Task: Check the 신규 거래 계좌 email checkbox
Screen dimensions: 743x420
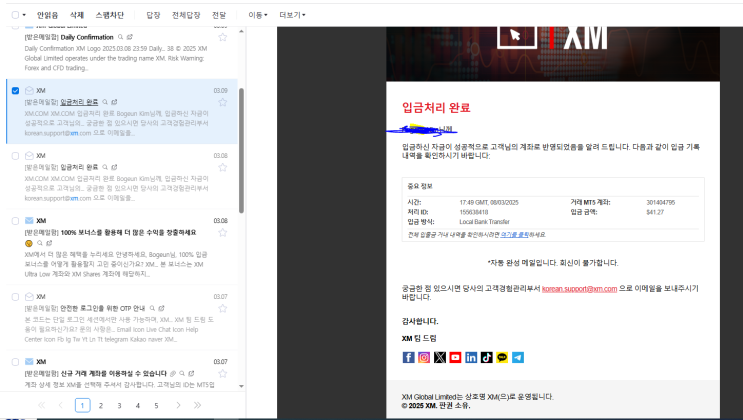Action: coord(15,362)
